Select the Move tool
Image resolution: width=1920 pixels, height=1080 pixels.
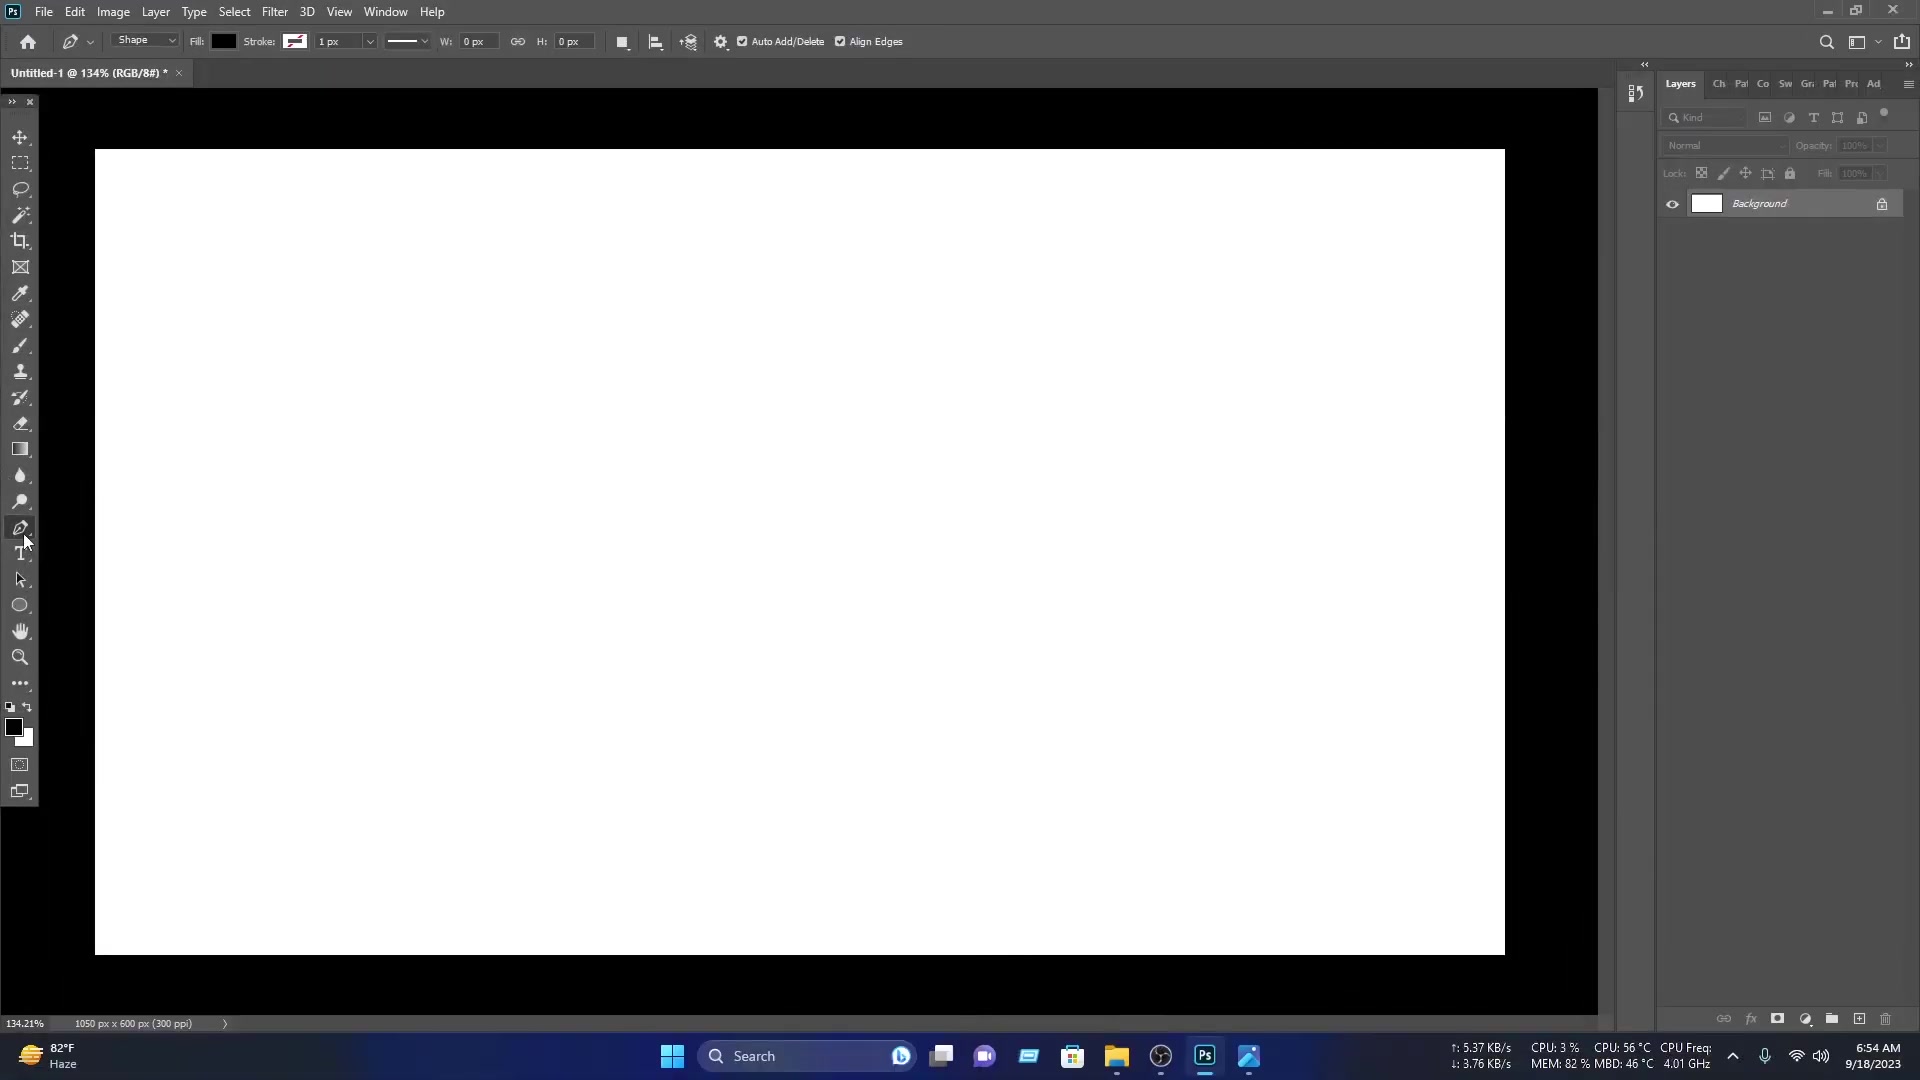[x=20, y=137]
